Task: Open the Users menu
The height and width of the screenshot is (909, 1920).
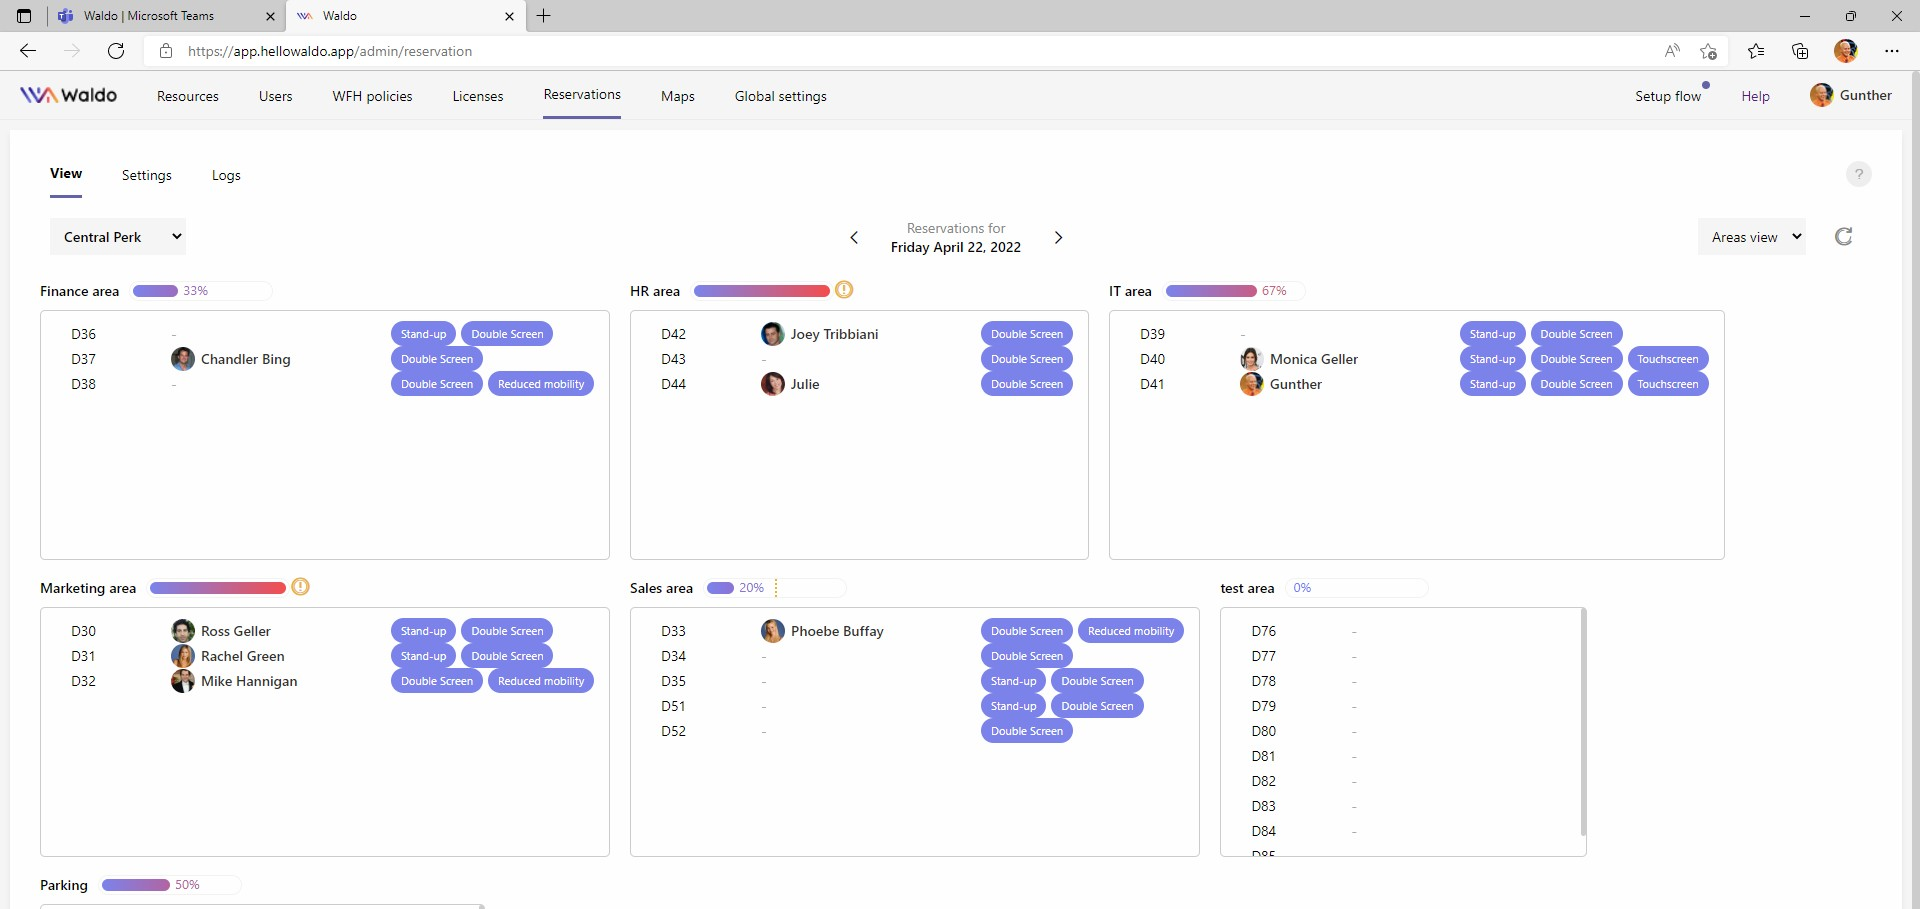Action: tap(276, 96)
